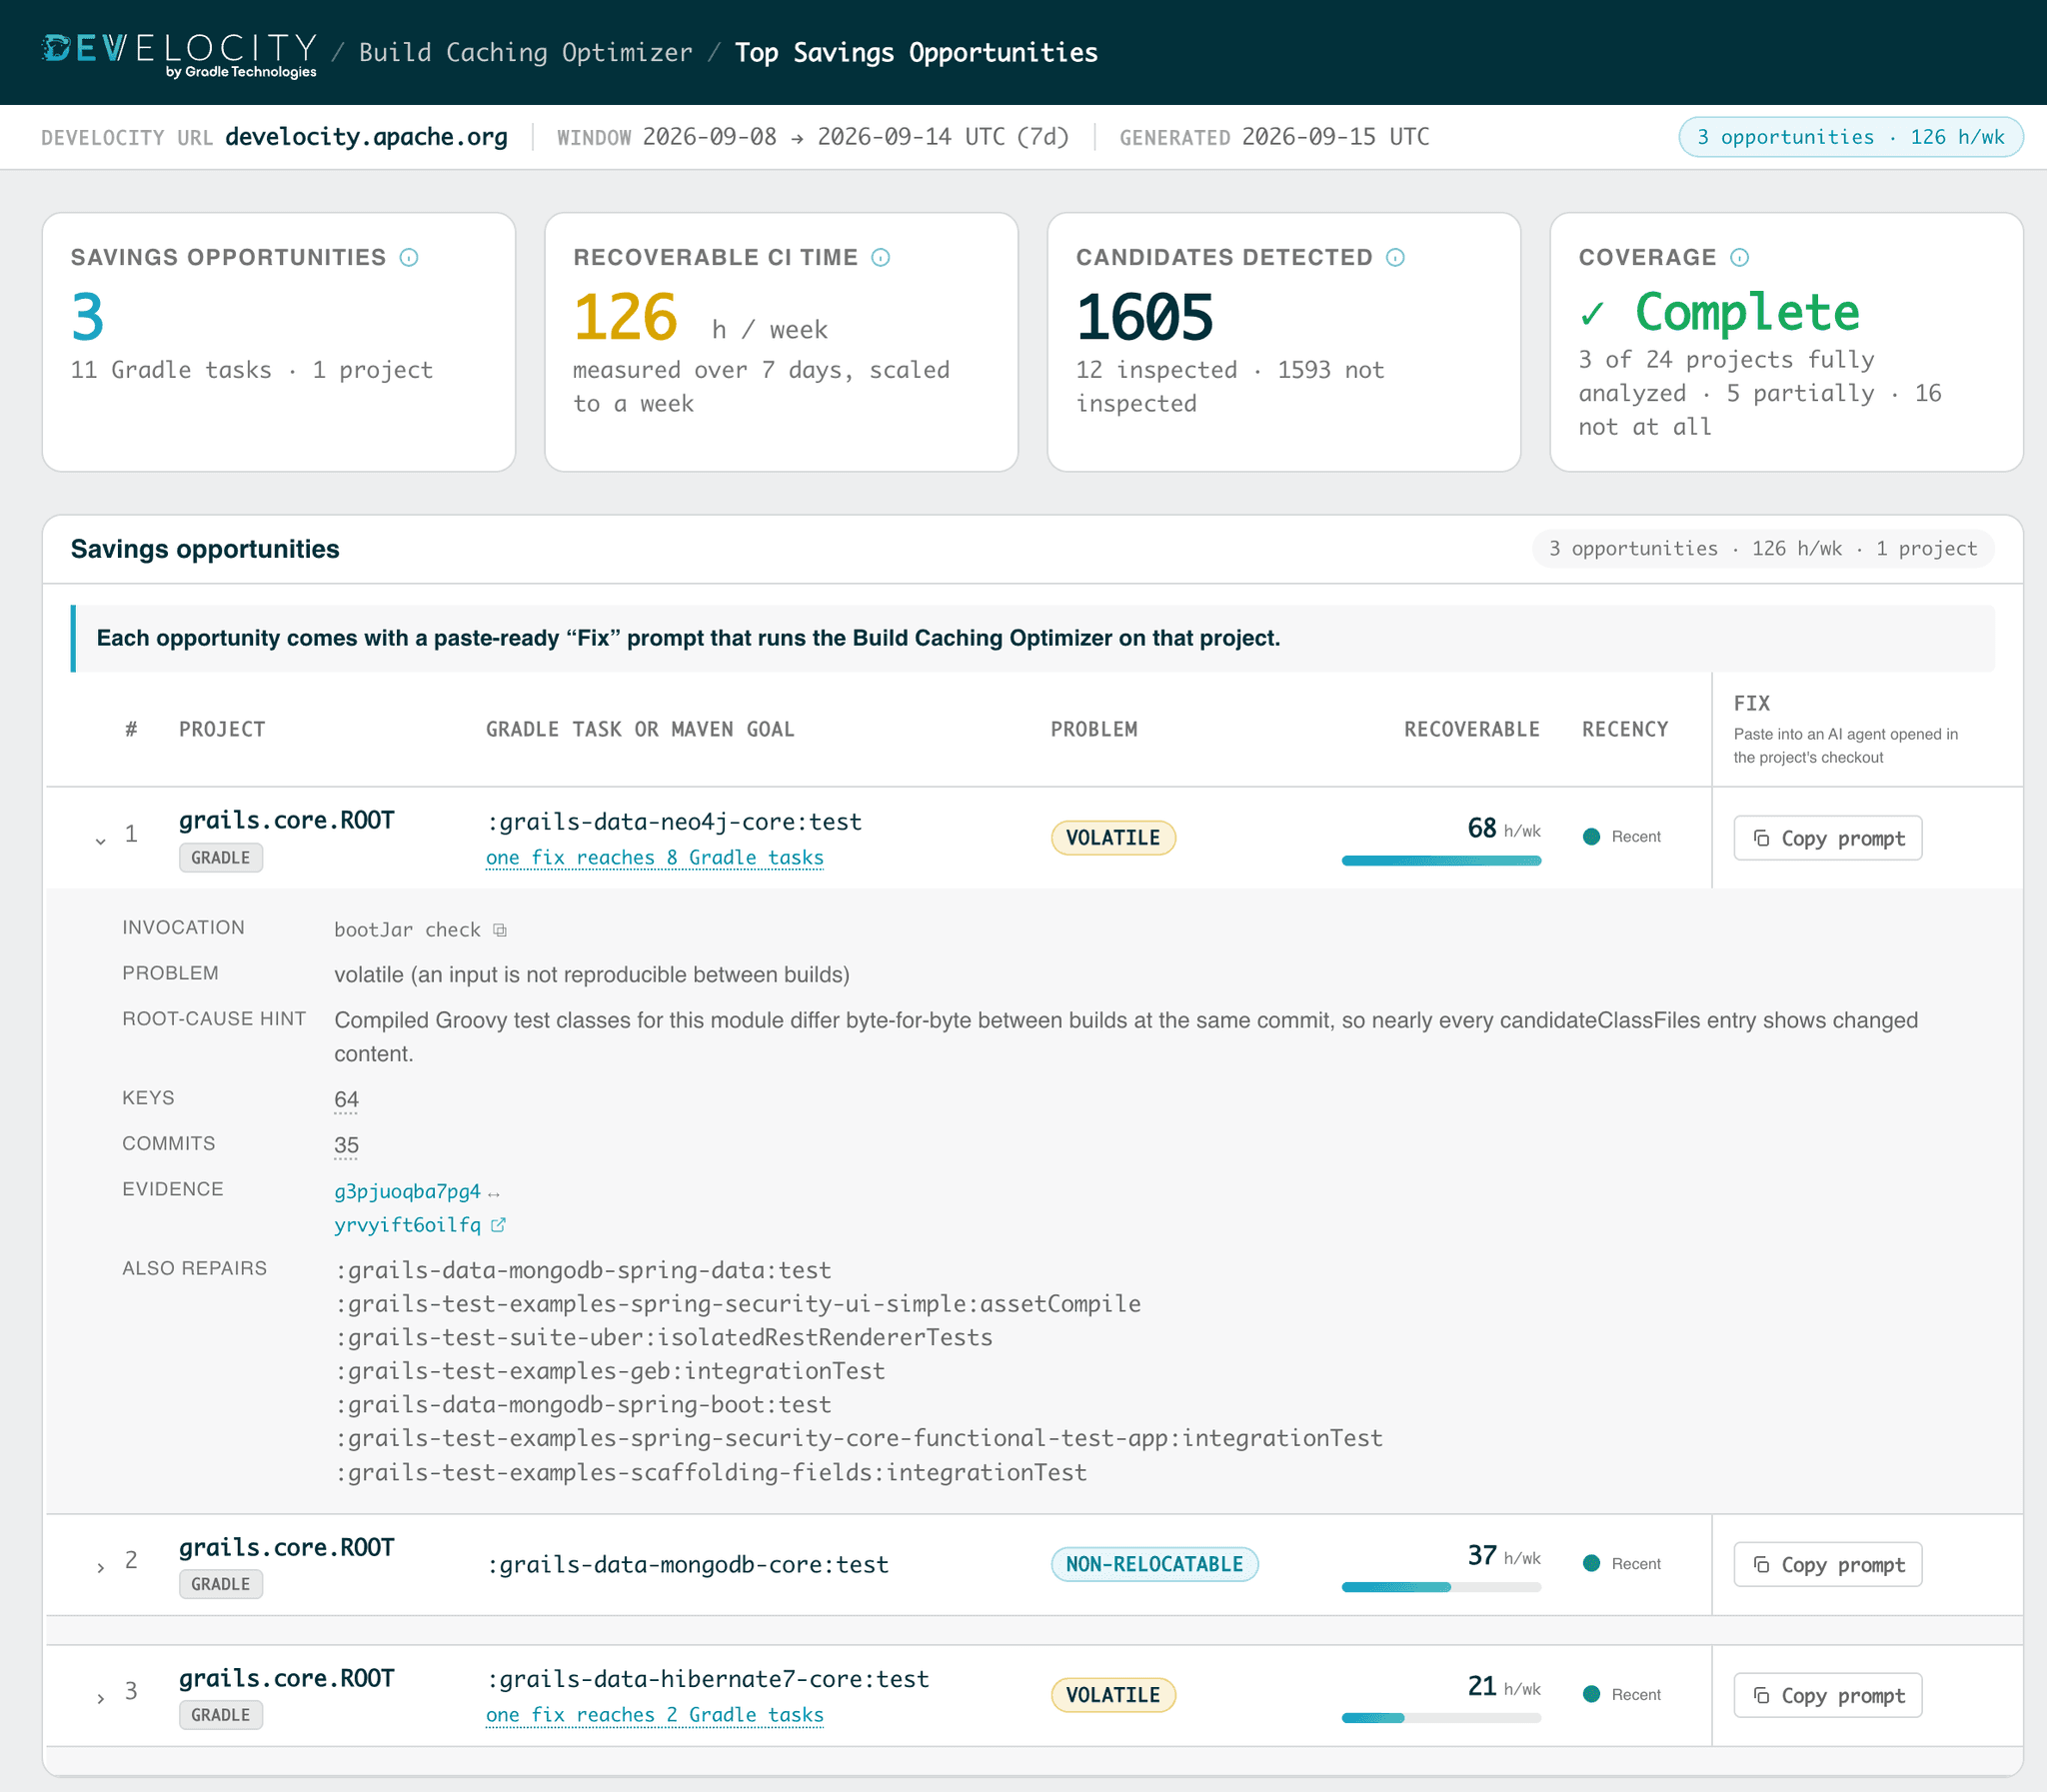Viewport: 2047px width, 1792px height.
Task: Copy prompt for hibernate7-core test row
Action: click(x=1827, y=1695)
